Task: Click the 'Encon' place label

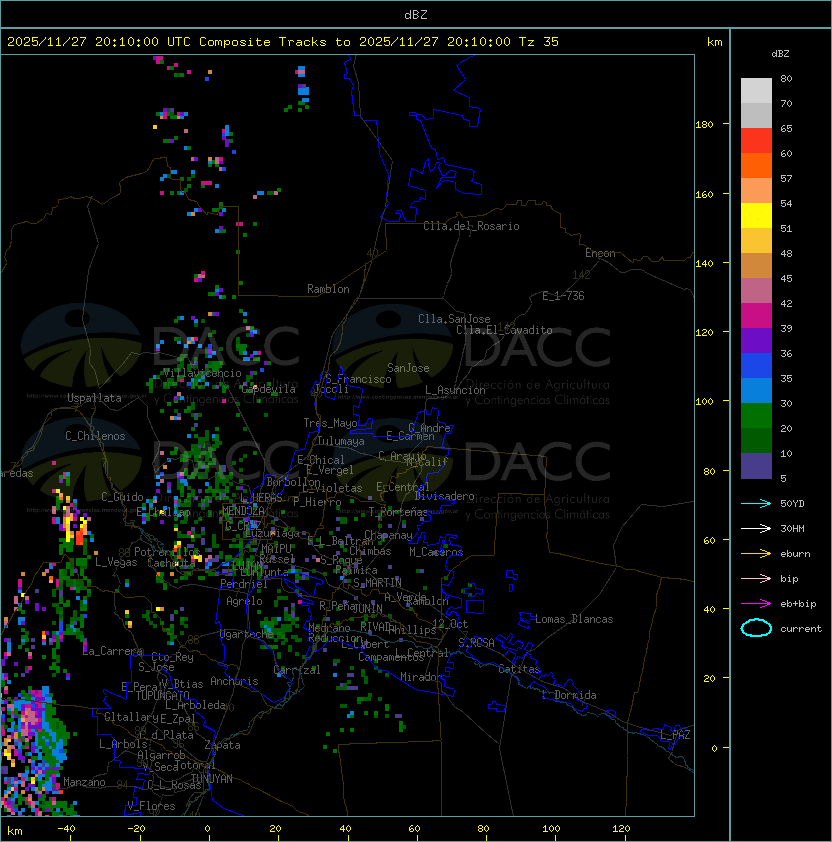Action: [x=600, y=253]
